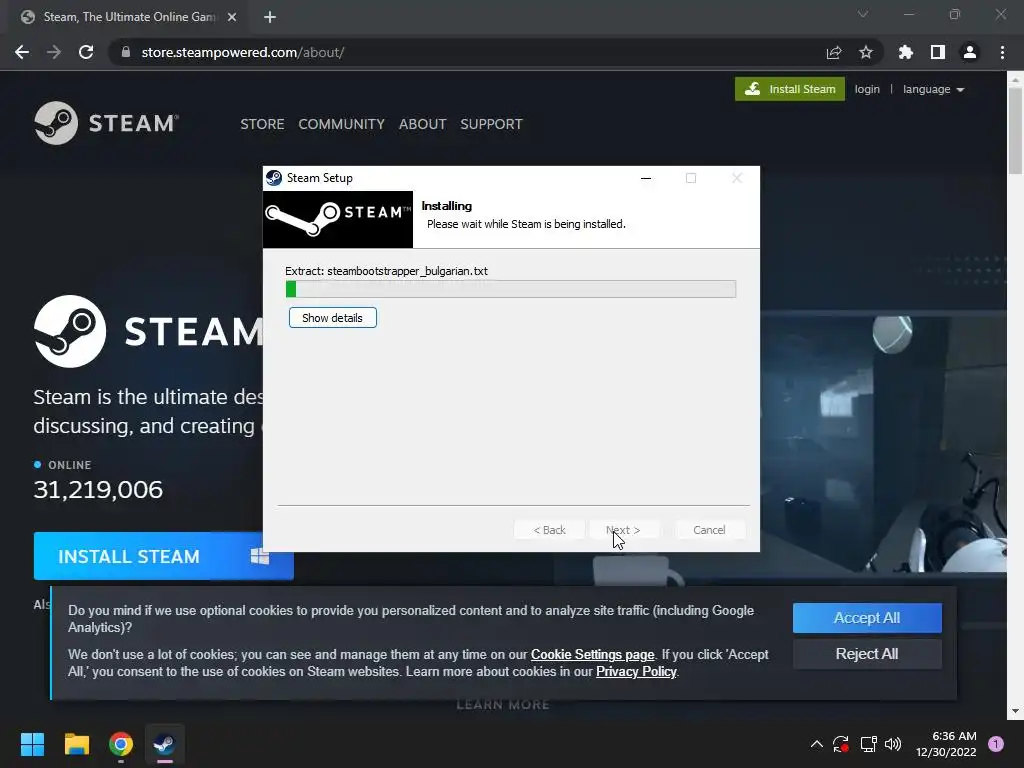Open the Cookie Settings page link

click(x=592, y=654)
